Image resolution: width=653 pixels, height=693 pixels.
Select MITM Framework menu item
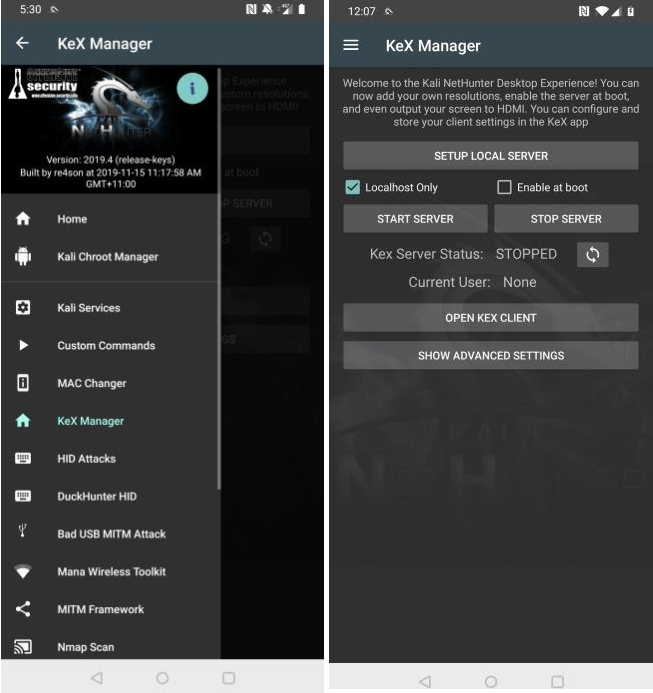coord(111,609)
